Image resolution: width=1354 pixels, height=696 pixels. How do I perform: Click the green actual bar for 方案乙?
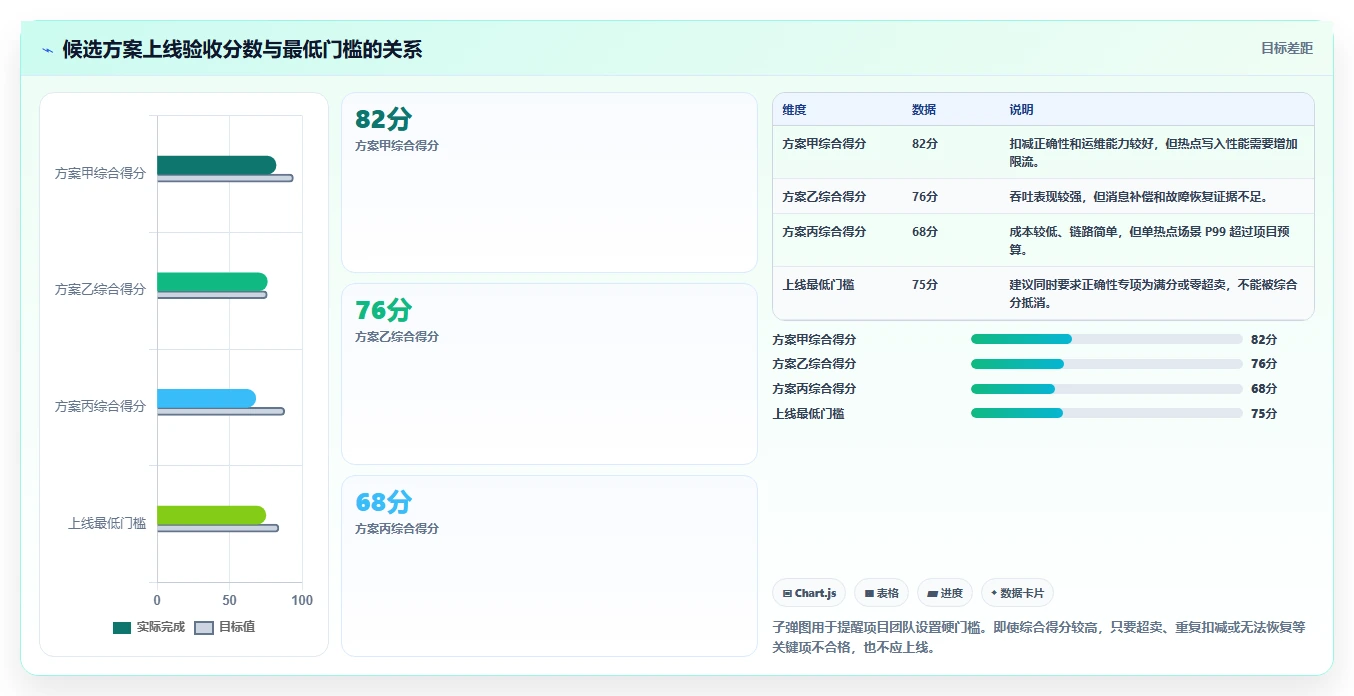212,282
